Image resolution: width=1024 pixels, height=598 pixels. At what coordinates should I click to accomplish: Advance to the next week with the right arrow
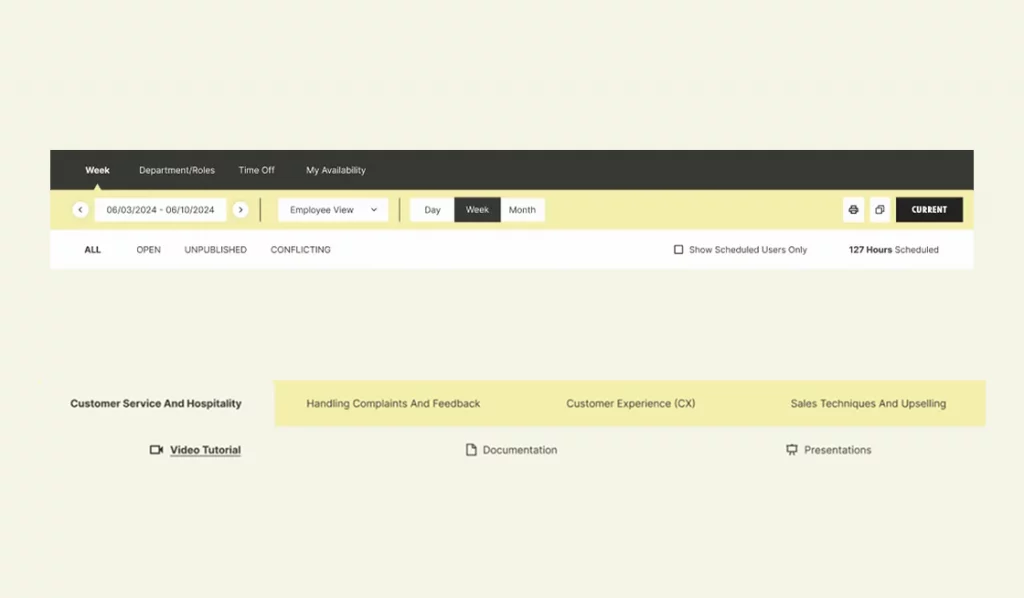pos(241,209)
